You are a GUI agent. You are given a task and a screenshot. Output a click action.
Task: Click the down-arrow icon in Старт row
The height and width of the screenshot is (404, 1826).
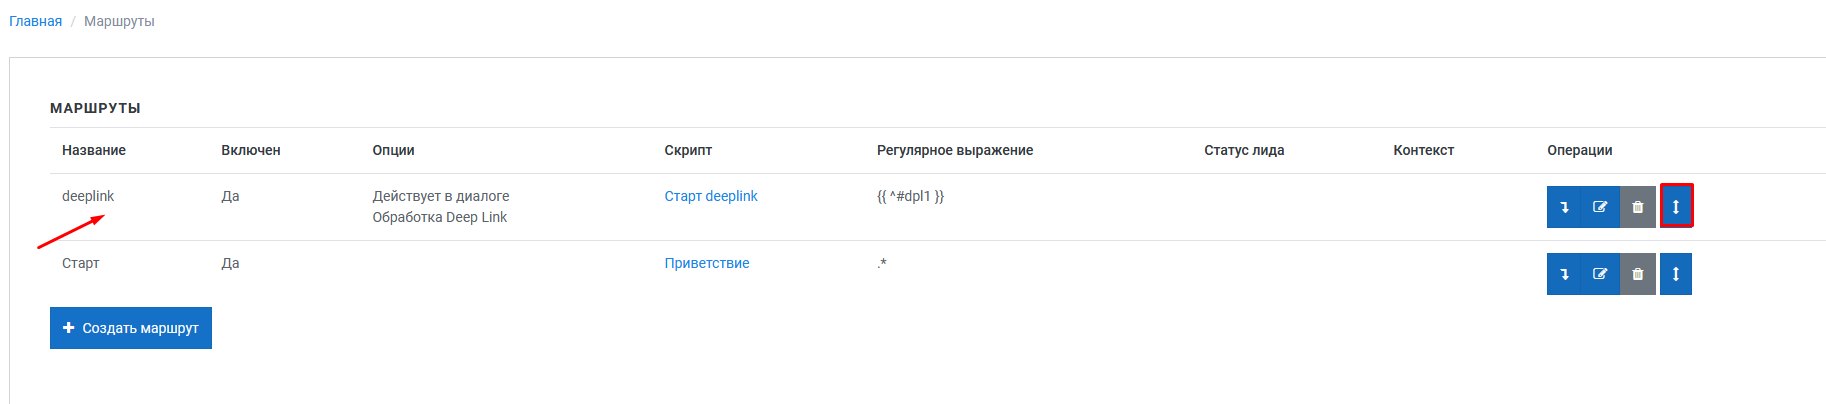[x=1565, y=274]
